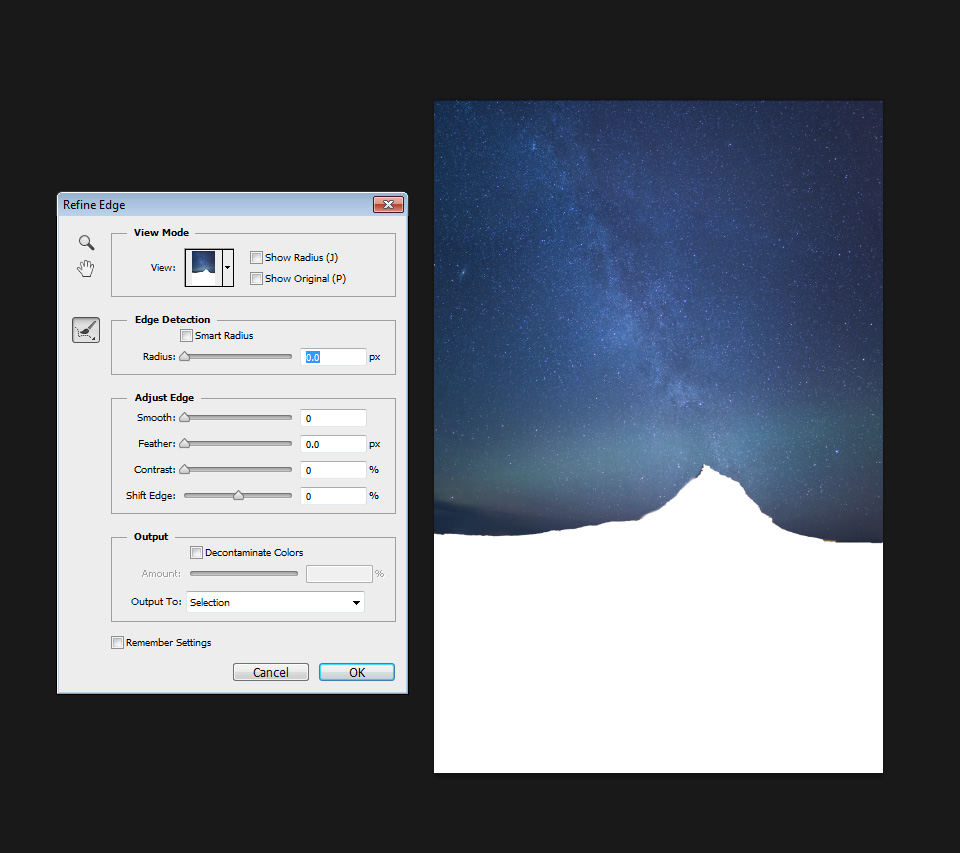The image size is (960, 853).
Task: Confirm with the OK button
Action: 357,672
